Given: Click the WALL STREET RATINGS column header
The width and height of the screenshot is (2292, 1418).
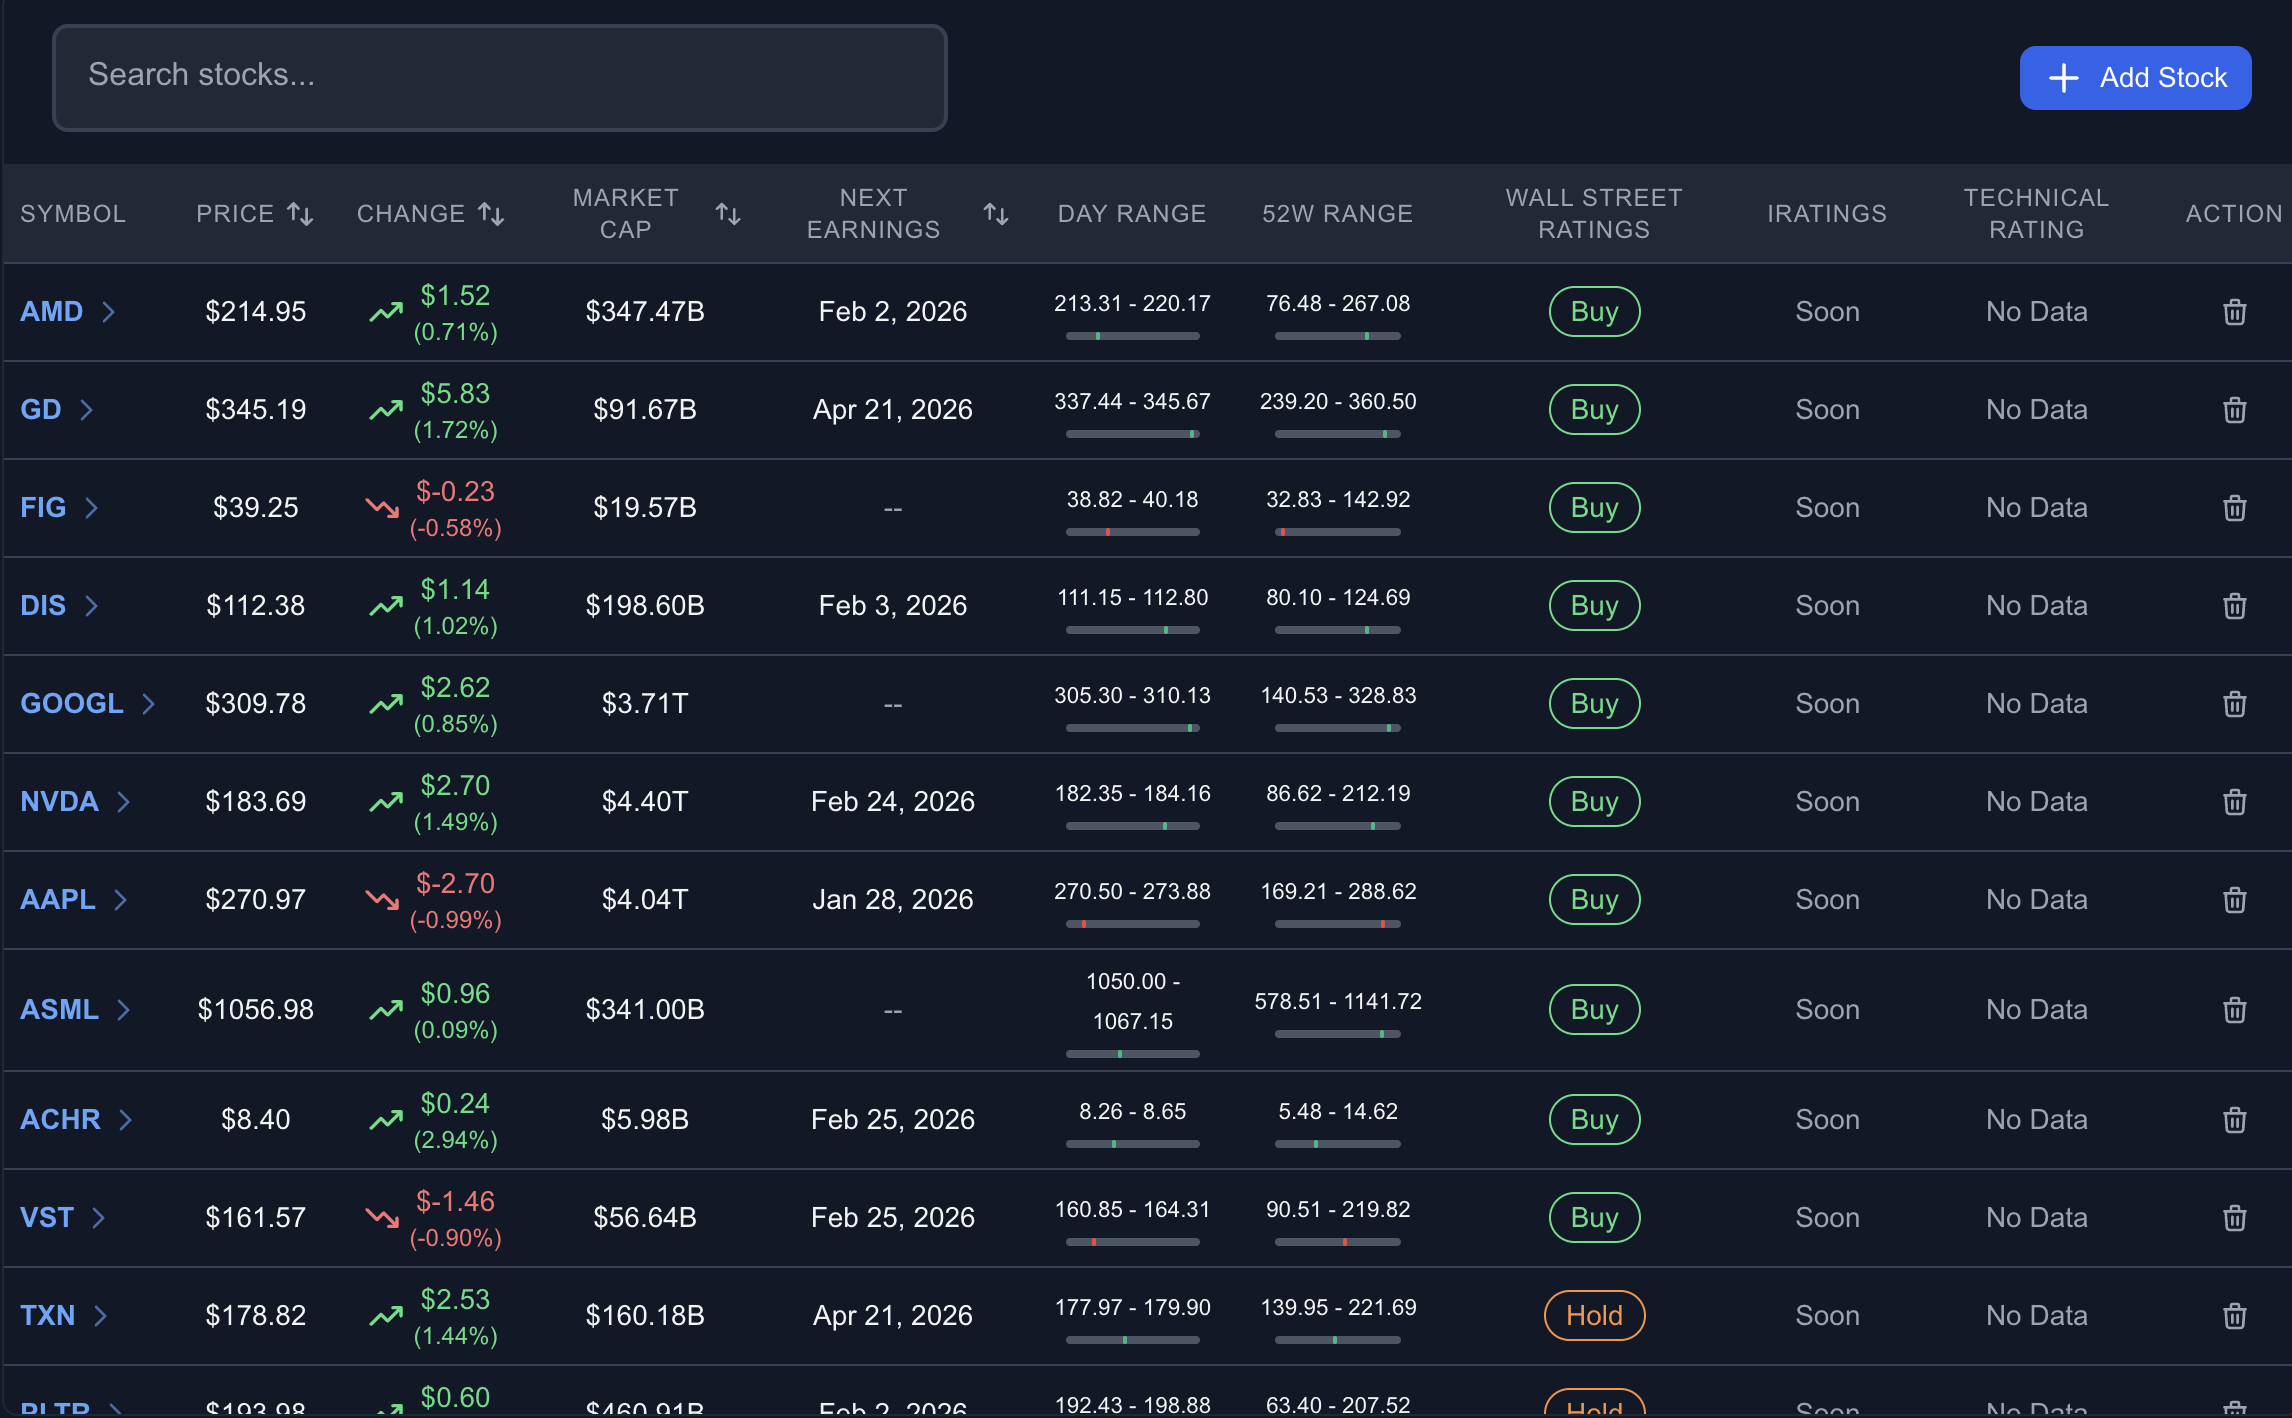Looking at the screenshot, I should (1593, 213).
